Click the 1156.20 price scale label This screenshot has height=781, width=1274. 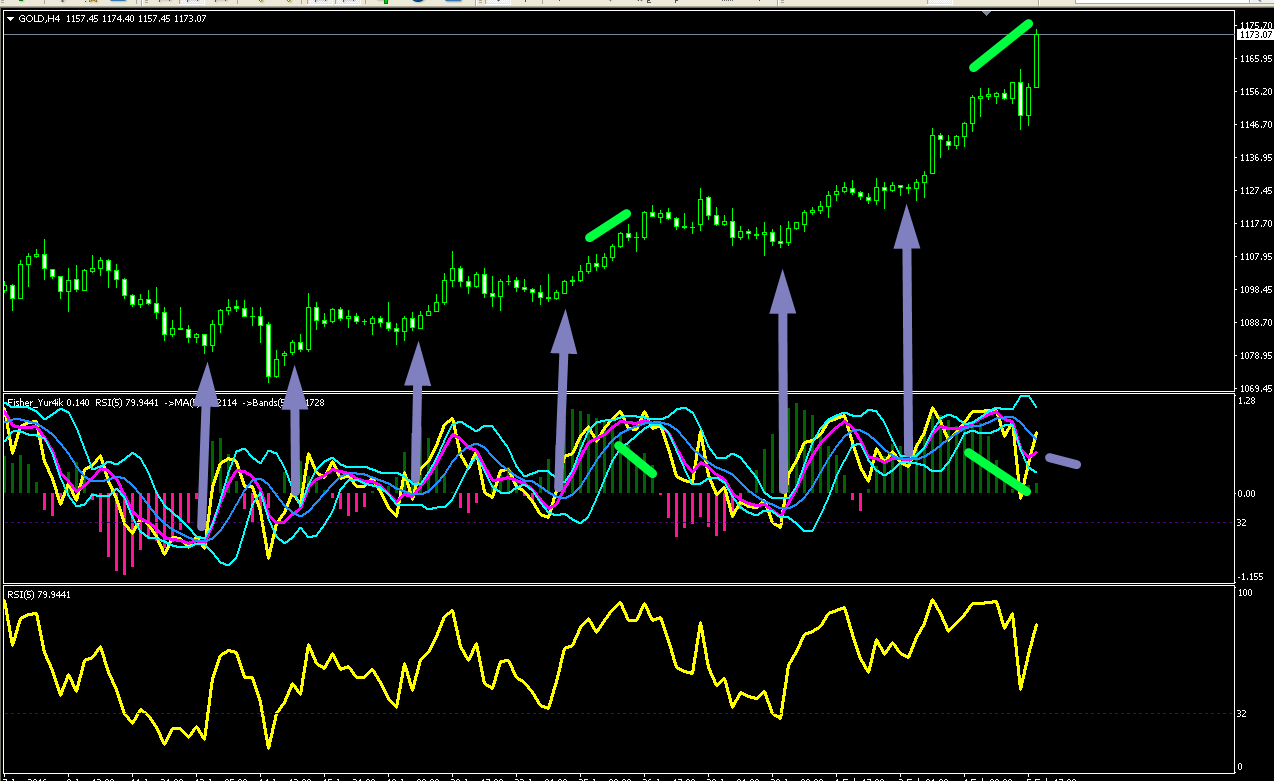(x=1255, y=92)
